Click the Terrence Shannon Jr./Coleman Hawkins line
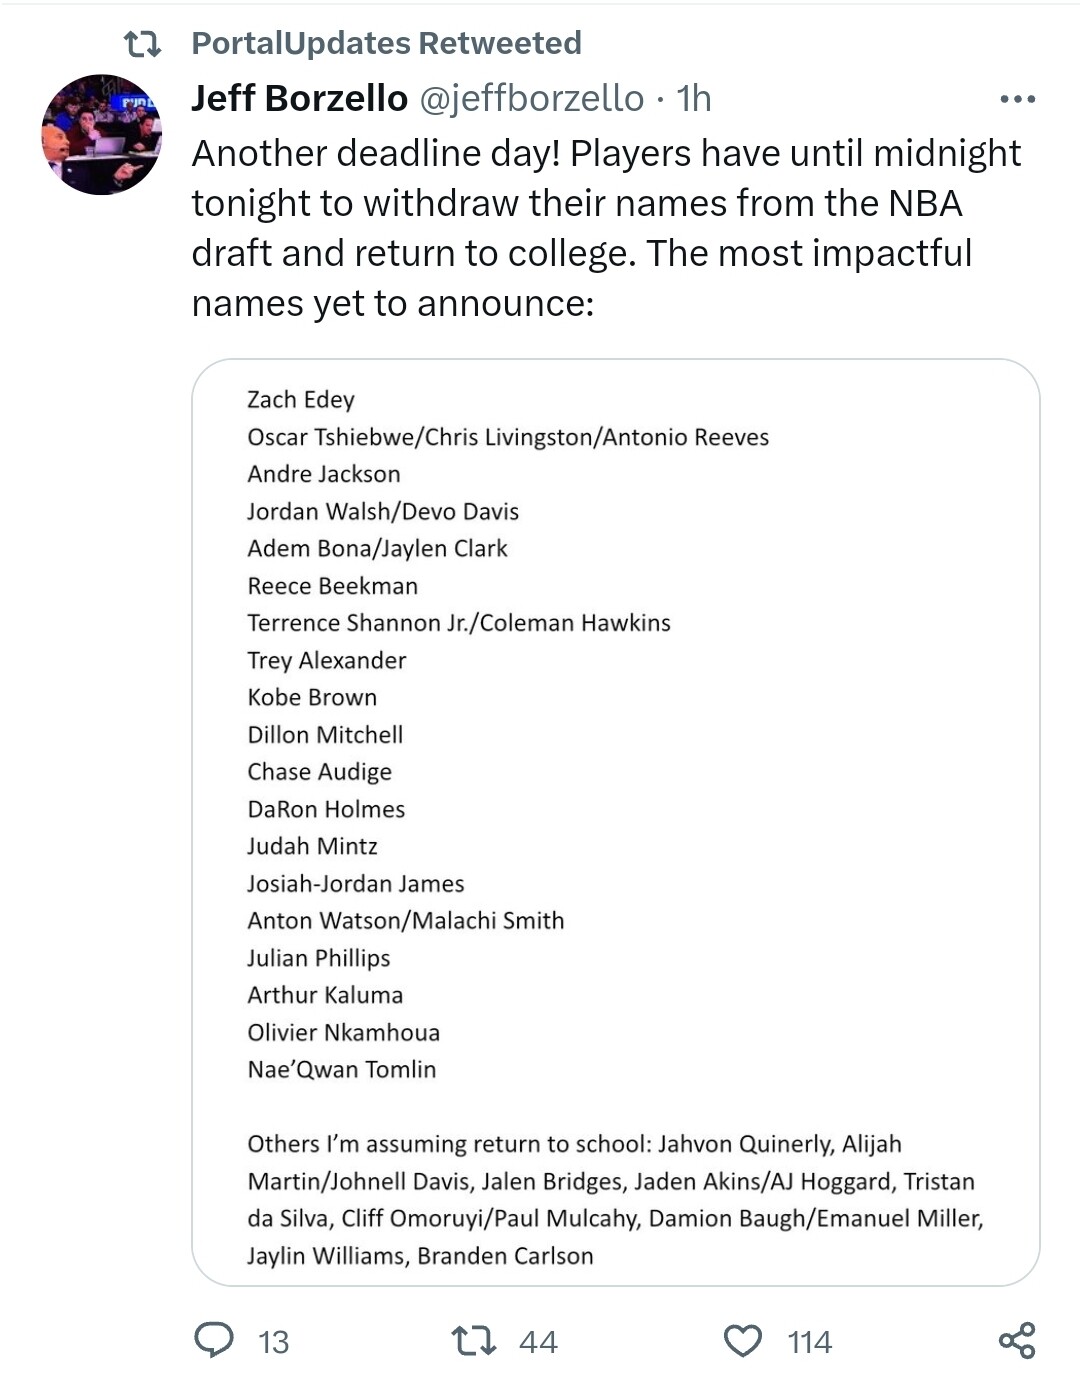 (x=459, y=623)
